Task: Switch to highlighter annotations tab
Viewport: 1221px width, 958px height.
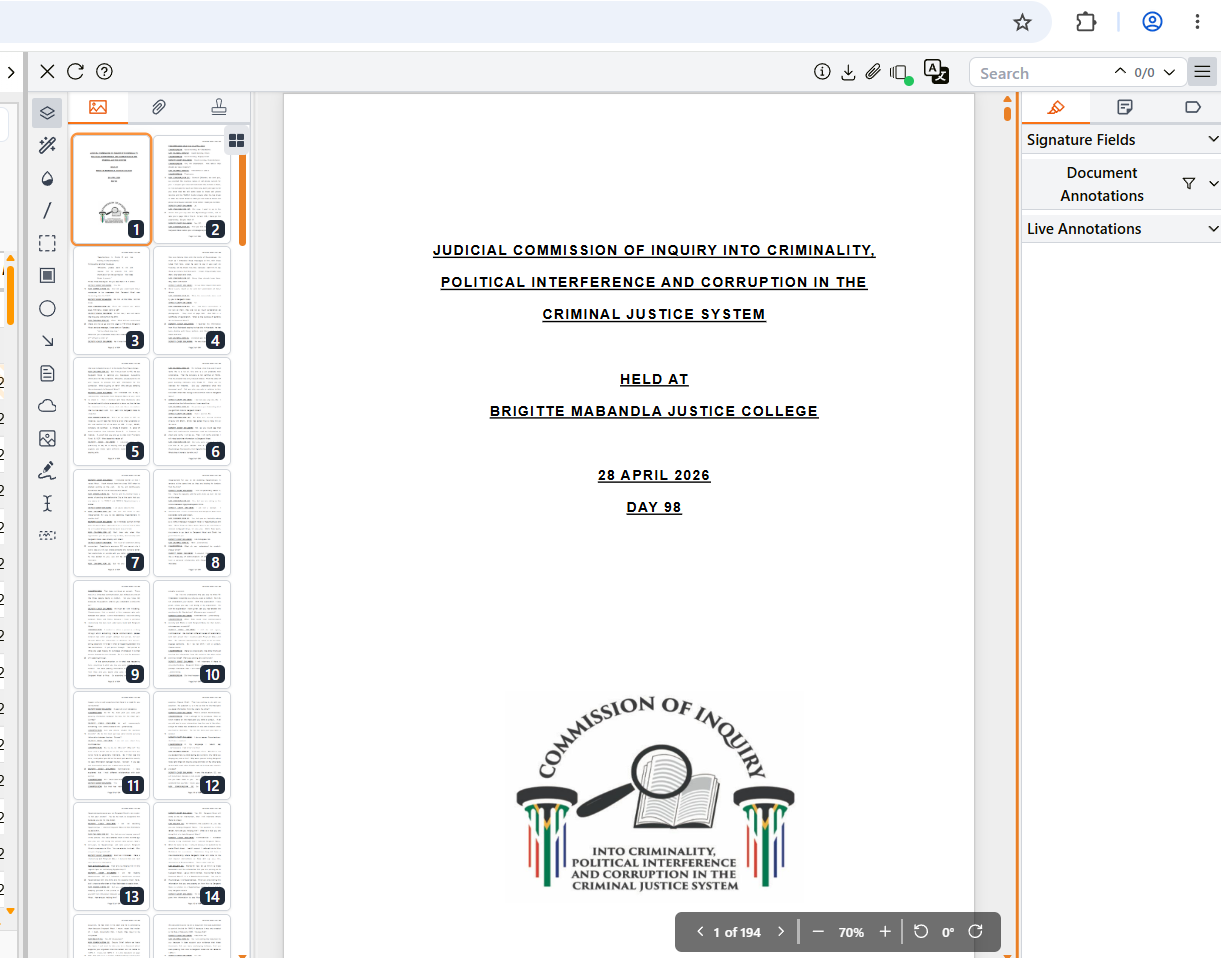Action: pos(1056,107)
